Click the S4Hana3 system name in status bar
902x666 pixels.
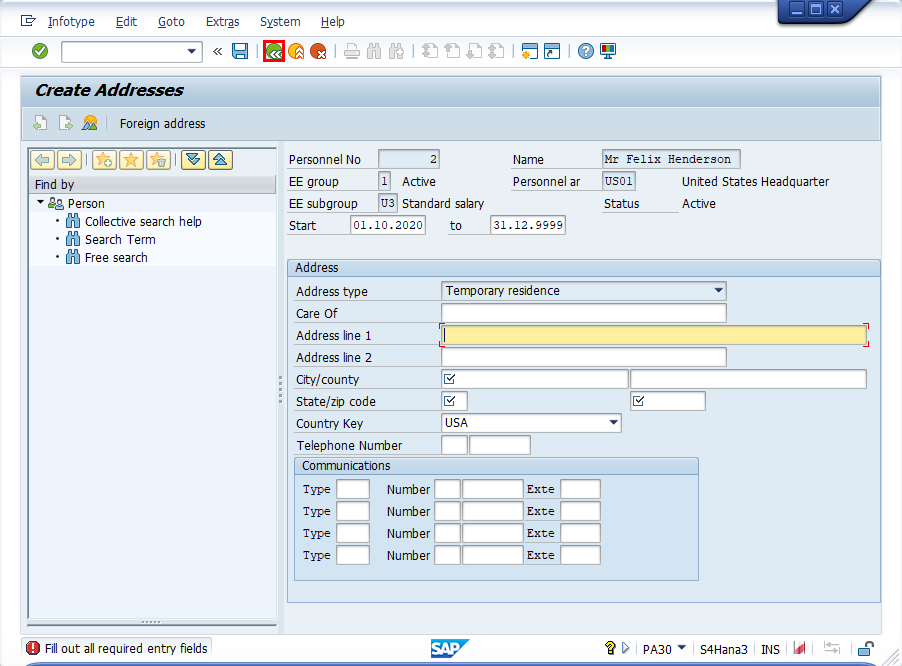724,649
